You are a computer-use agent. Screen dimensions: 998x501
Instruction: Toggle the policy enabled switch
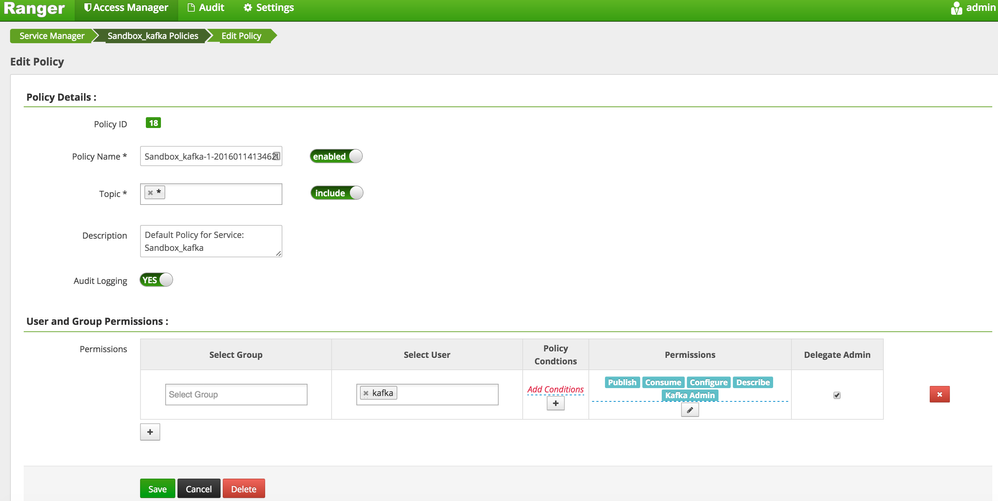[x=336, y=156]
